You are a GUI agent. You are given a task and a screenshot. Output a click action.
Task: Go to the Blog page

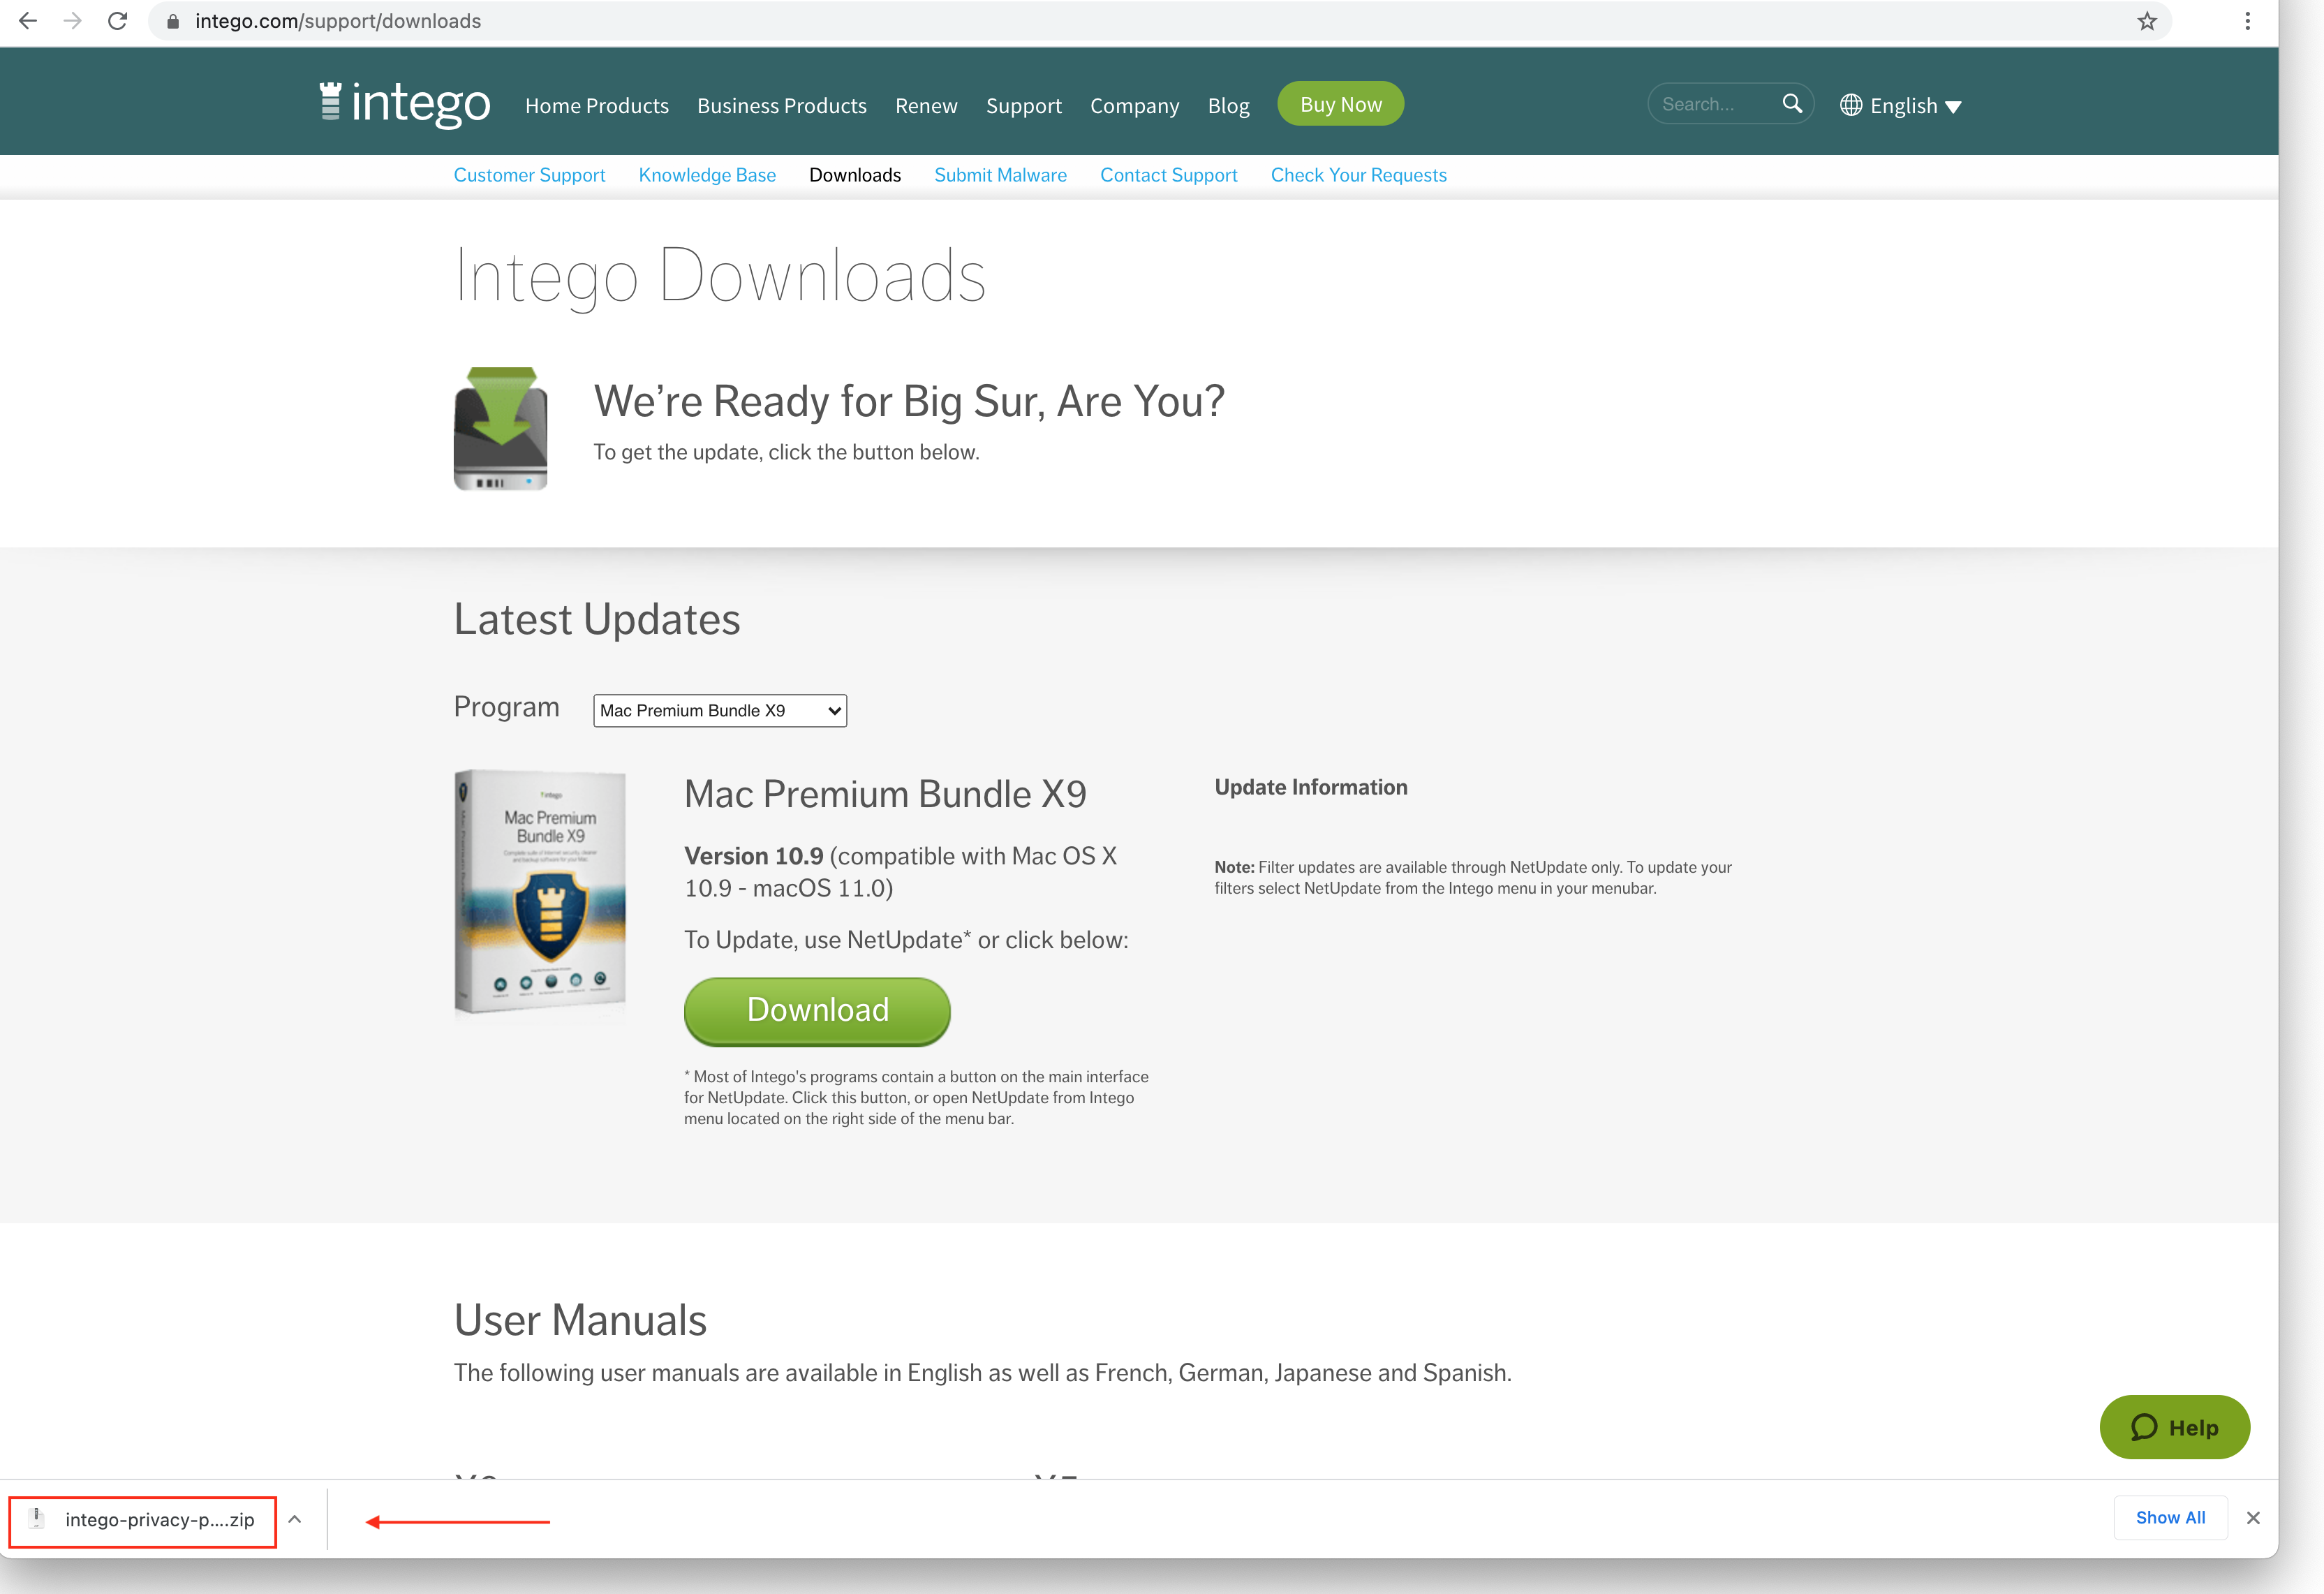click(x=1229, y=105)
